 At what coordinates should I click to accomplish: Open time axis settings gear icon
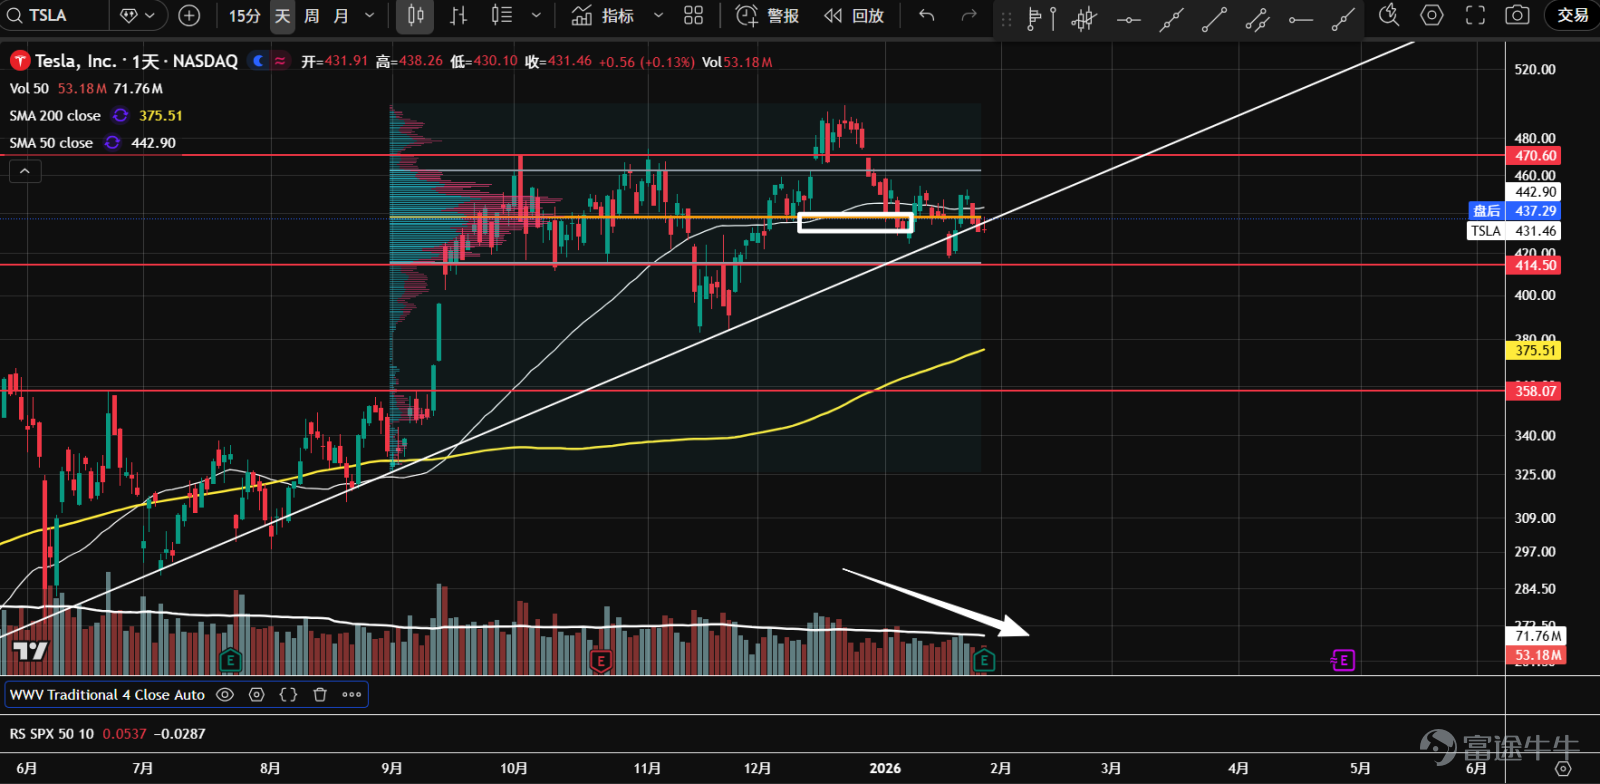(x=1563, y=769)
